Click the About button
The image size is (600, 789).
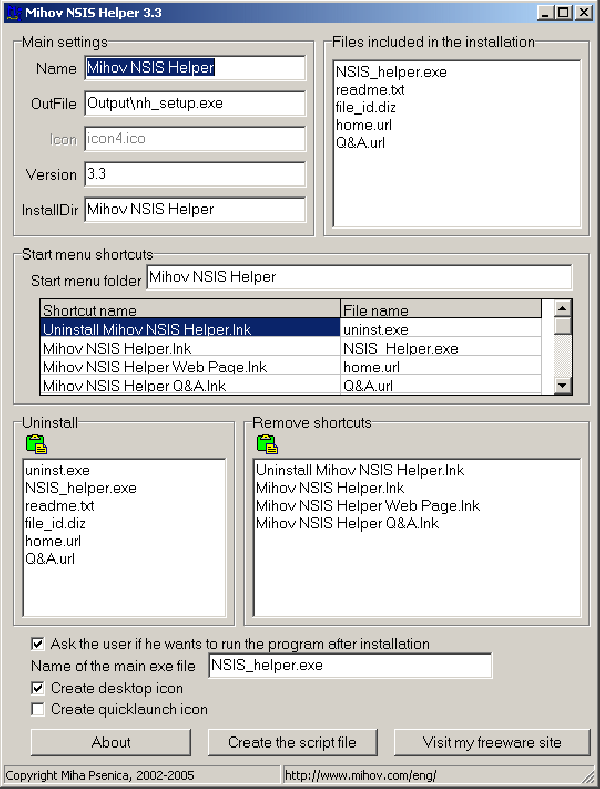point(111,742)
